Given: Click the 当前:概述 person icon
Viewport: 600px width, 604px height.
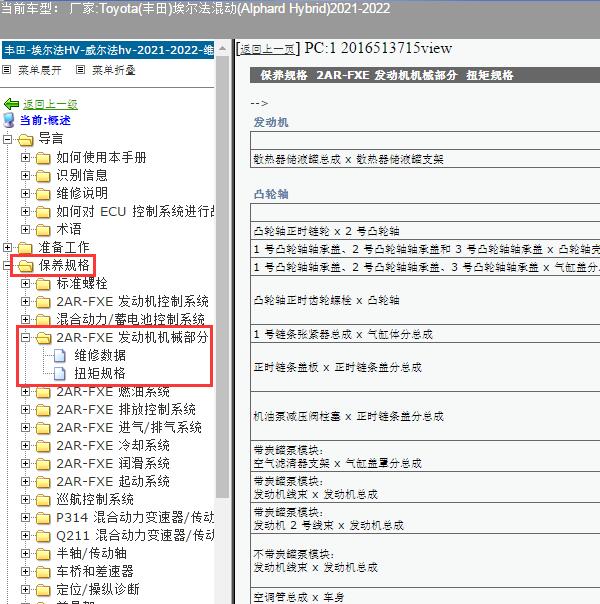Looking at the screenshot, I should 9,120.
